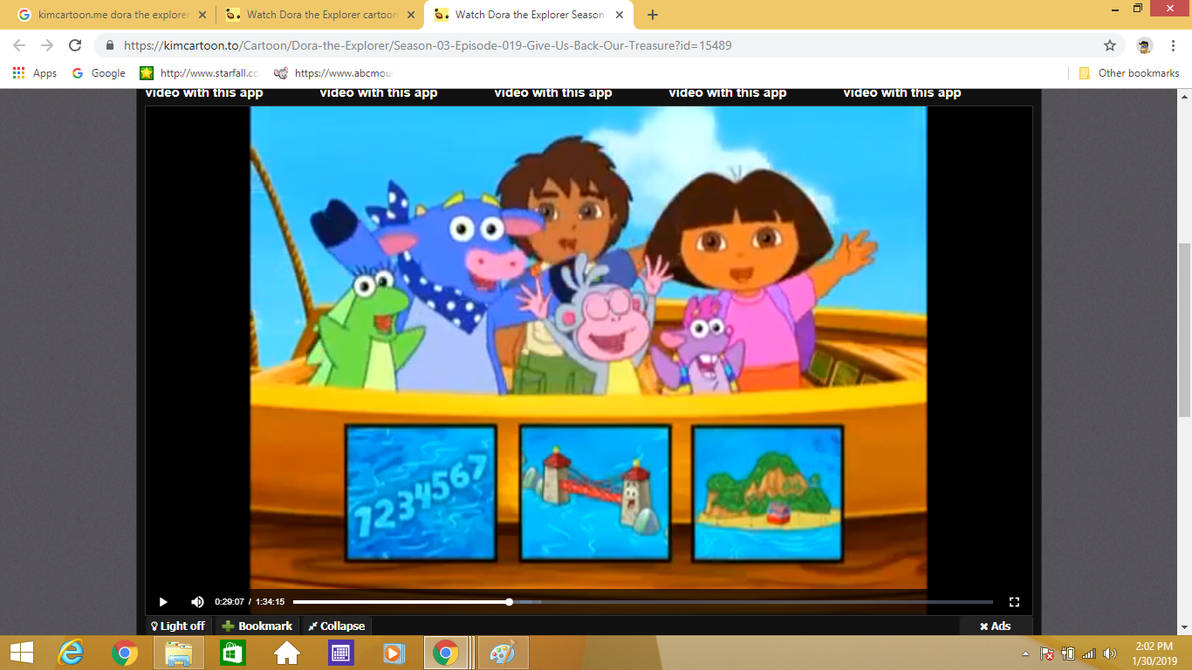Close the active Dora Season tab
The height and width of the screenshot is (670, 1192).
point(619,14)
